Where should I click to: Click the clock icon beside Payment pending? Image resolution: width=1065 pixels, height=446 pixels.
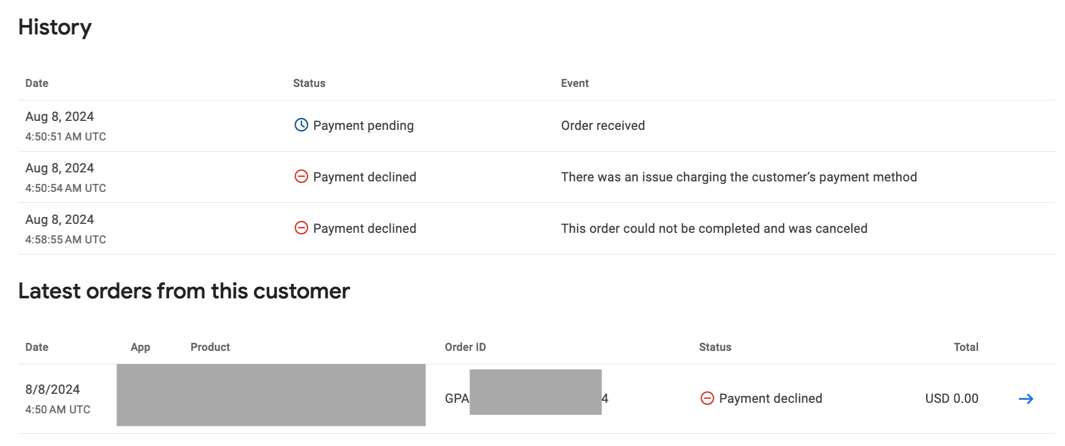(301, 126)
